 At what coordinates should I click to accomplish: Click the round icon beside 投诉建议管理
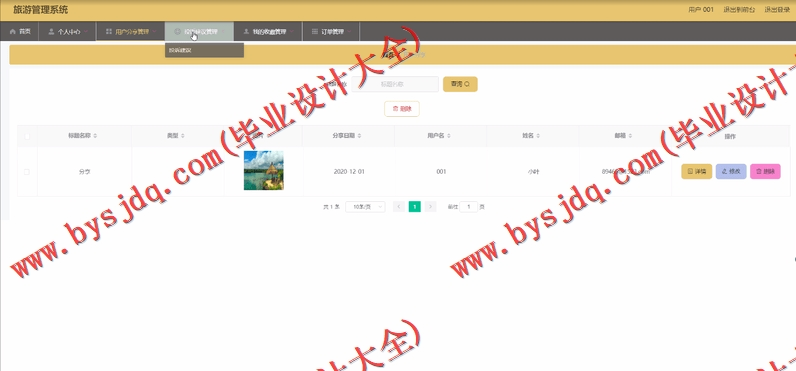coord(178,31)
